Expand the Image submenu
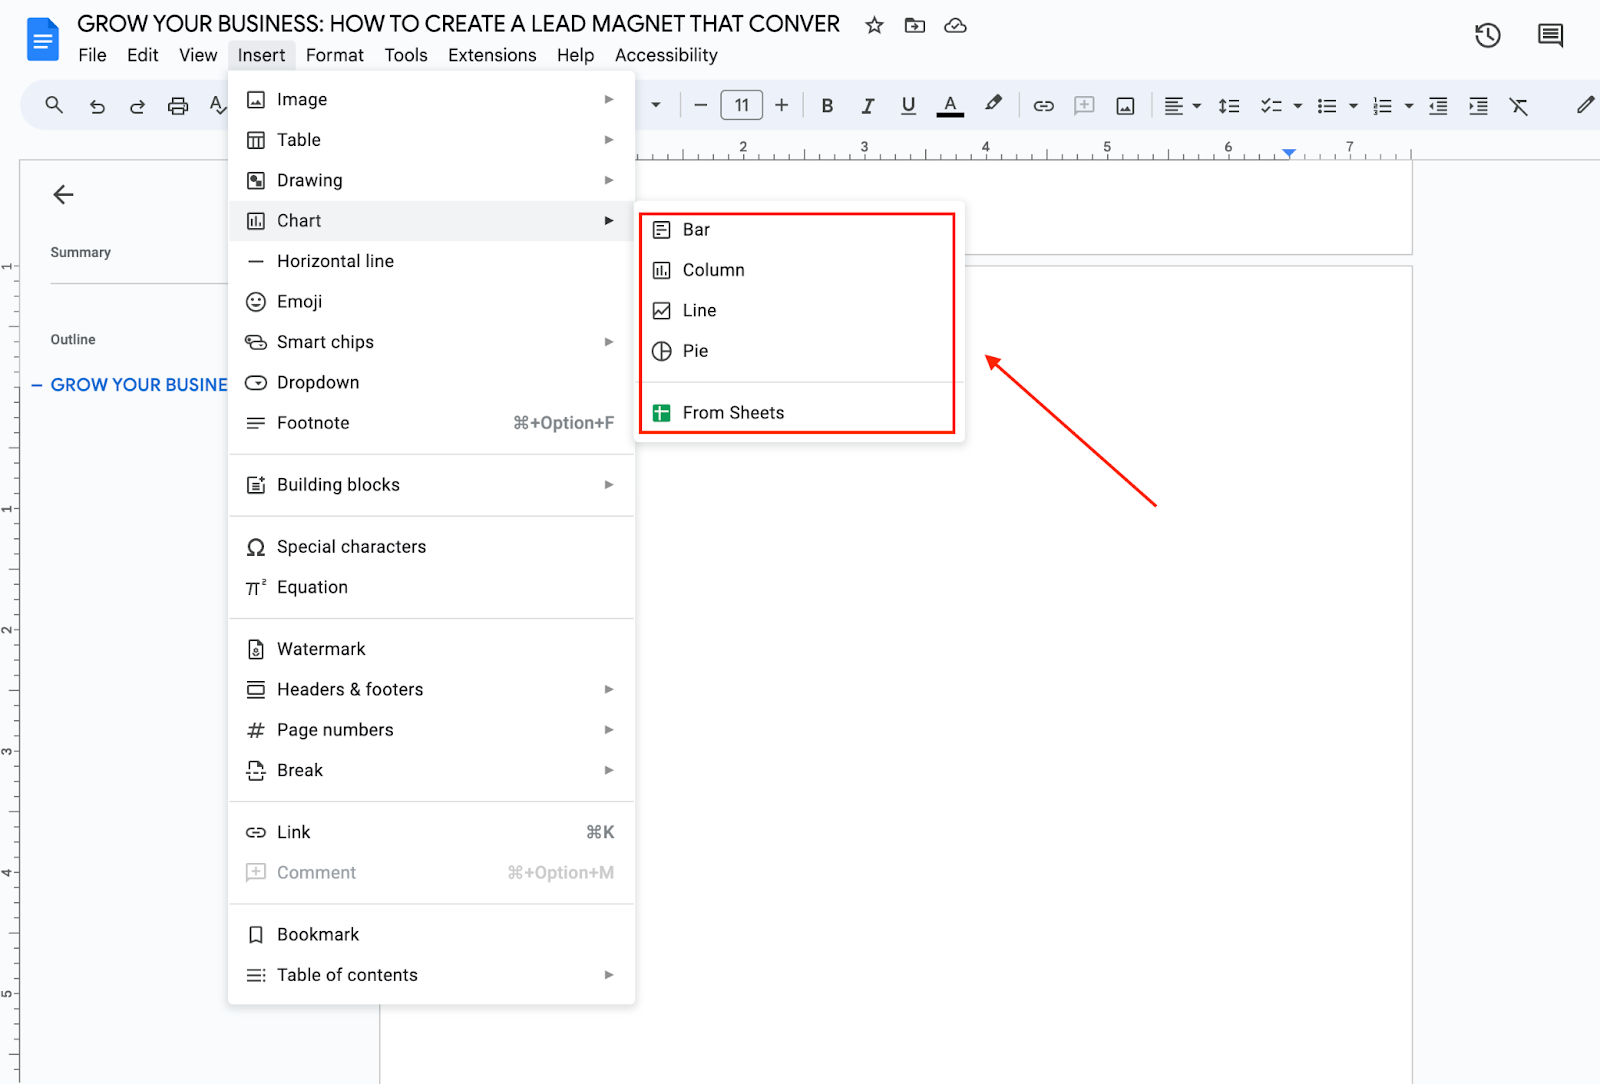 click(431, 99)
